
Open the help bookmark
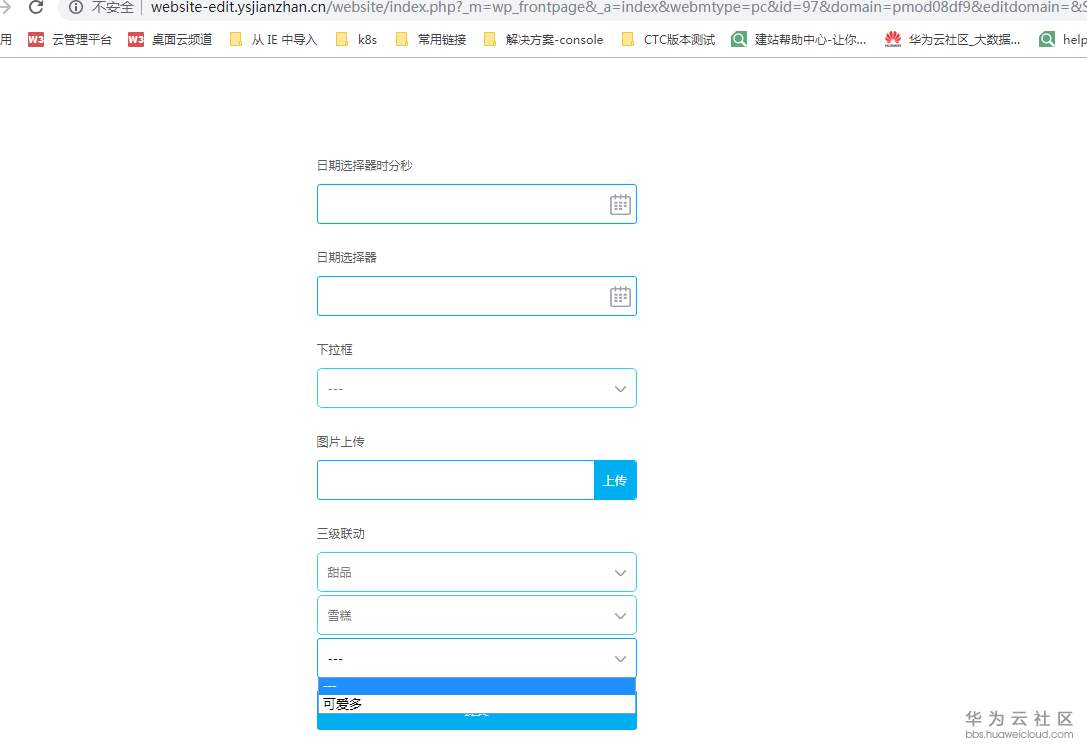pyautogui.click(x=1063, y=40)
